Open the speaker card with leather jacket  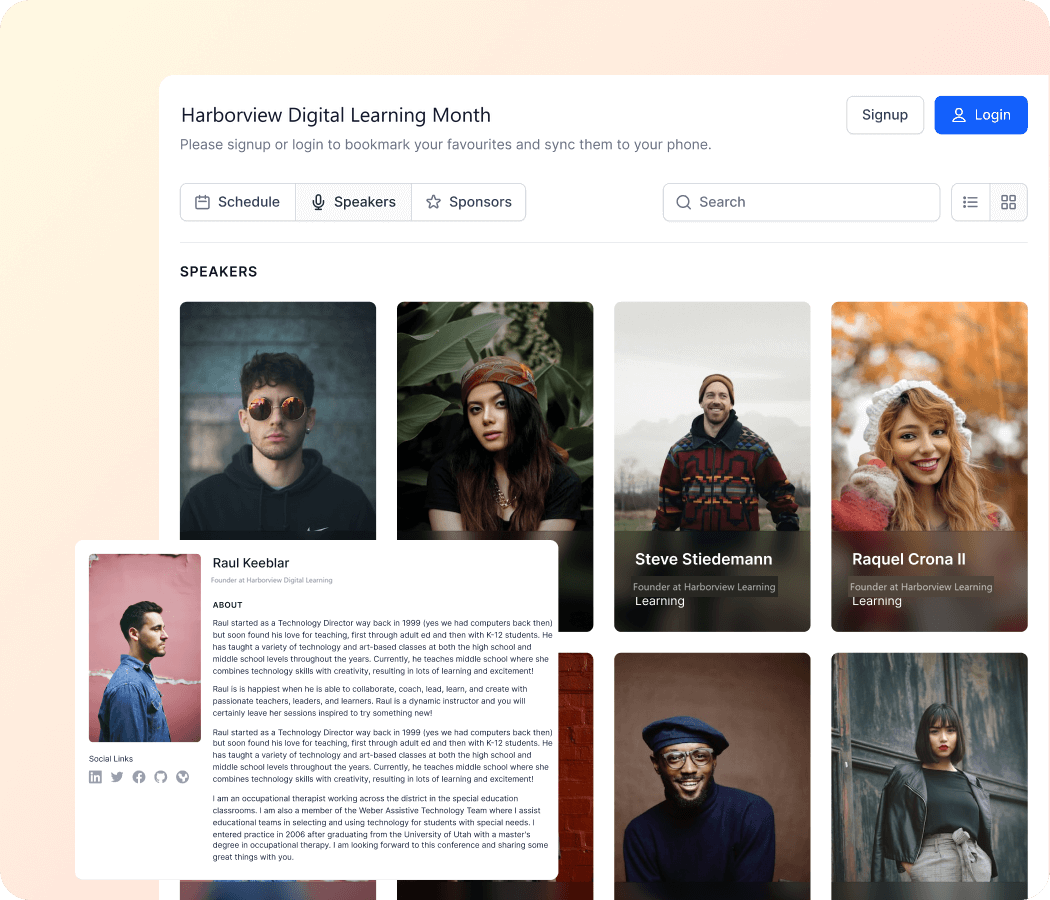coord(929,776)
